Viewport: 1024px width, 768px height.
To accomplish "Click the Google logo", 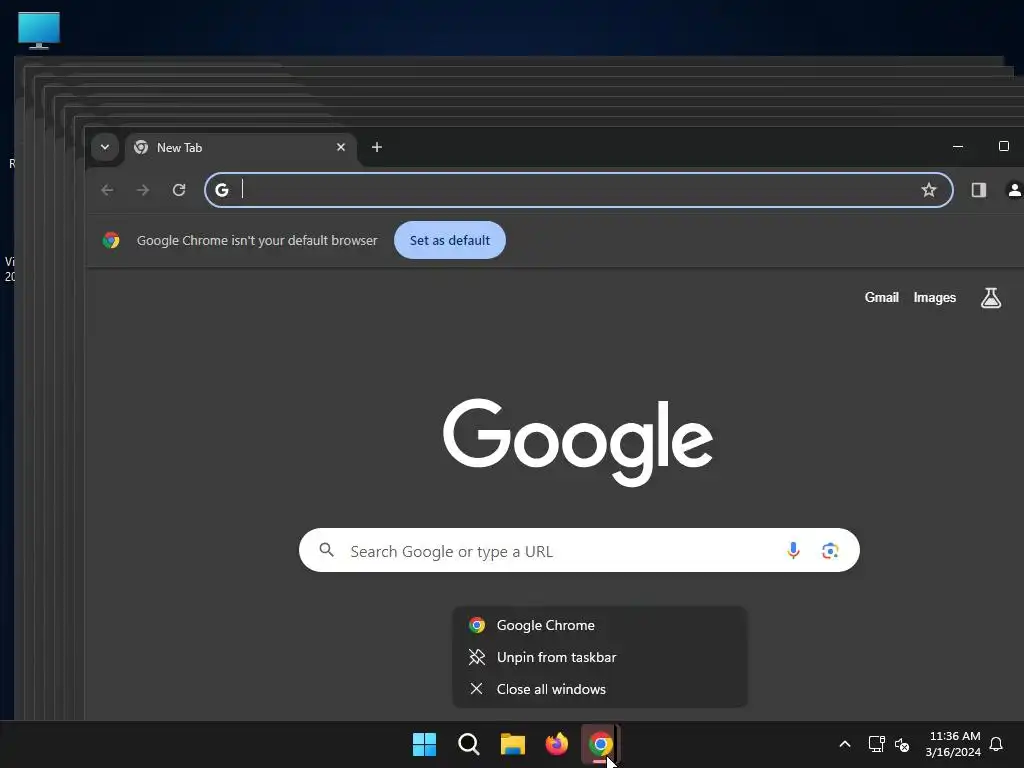I will point(578,442).
